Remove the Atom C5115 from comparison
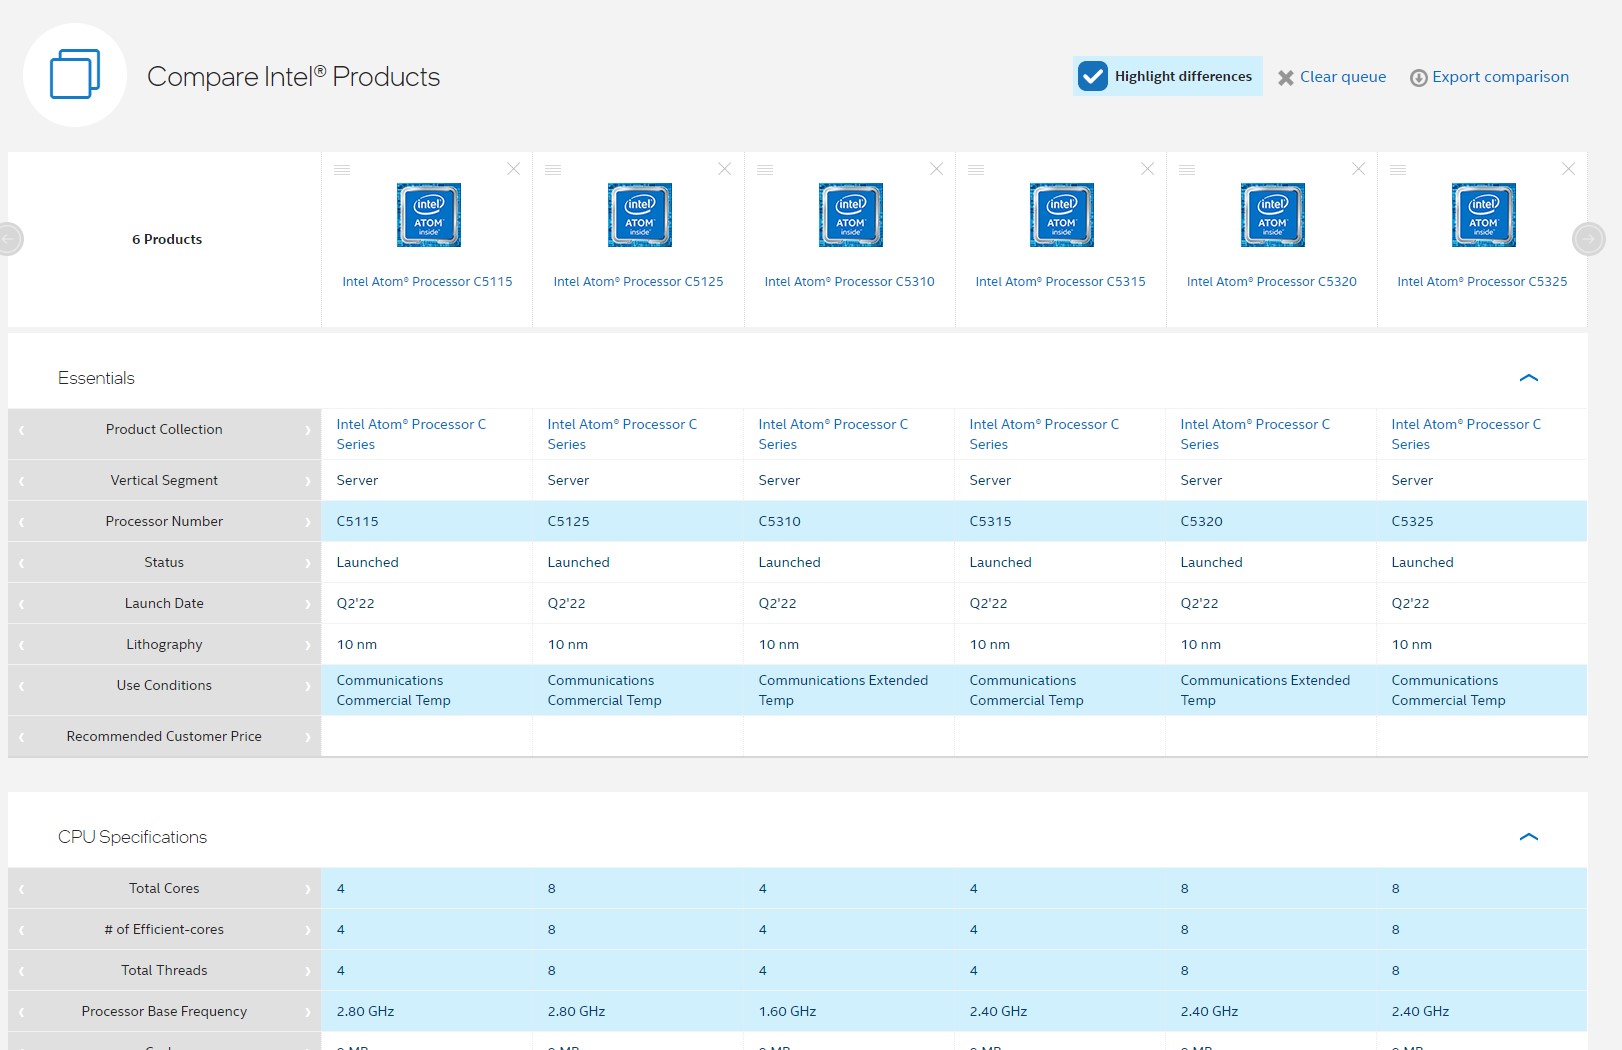The image size is (1622, 1050). 513,169
